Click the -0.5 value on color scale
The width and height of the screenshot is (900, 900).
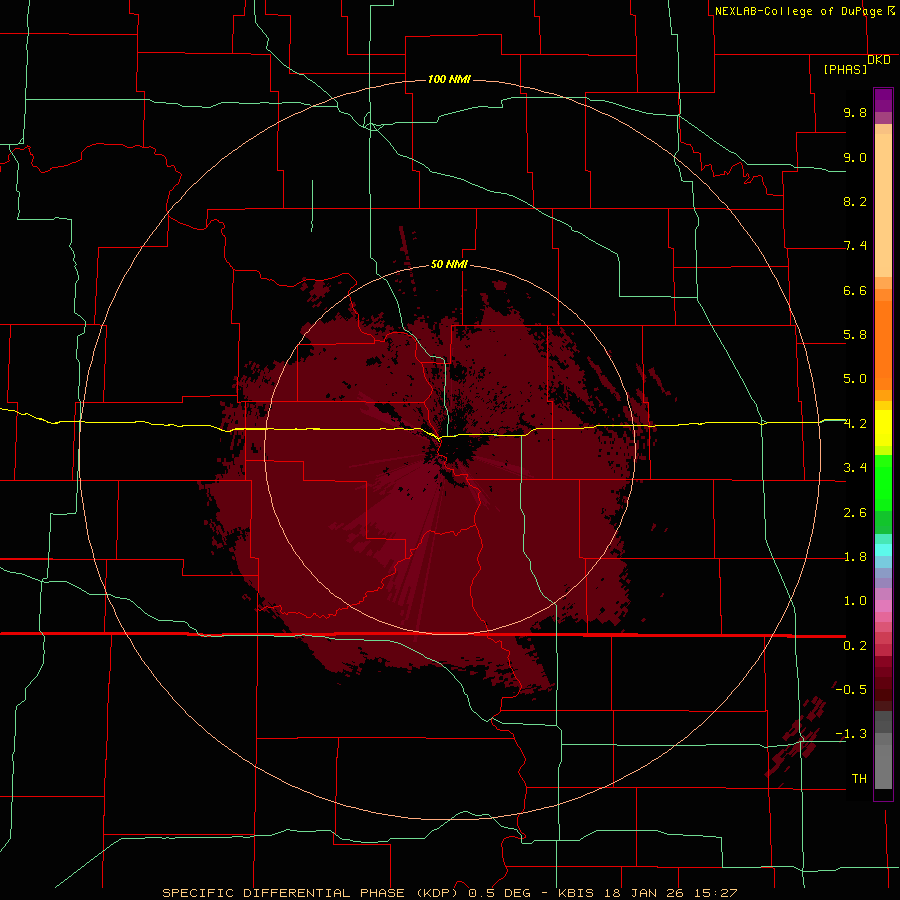point(851,690)
